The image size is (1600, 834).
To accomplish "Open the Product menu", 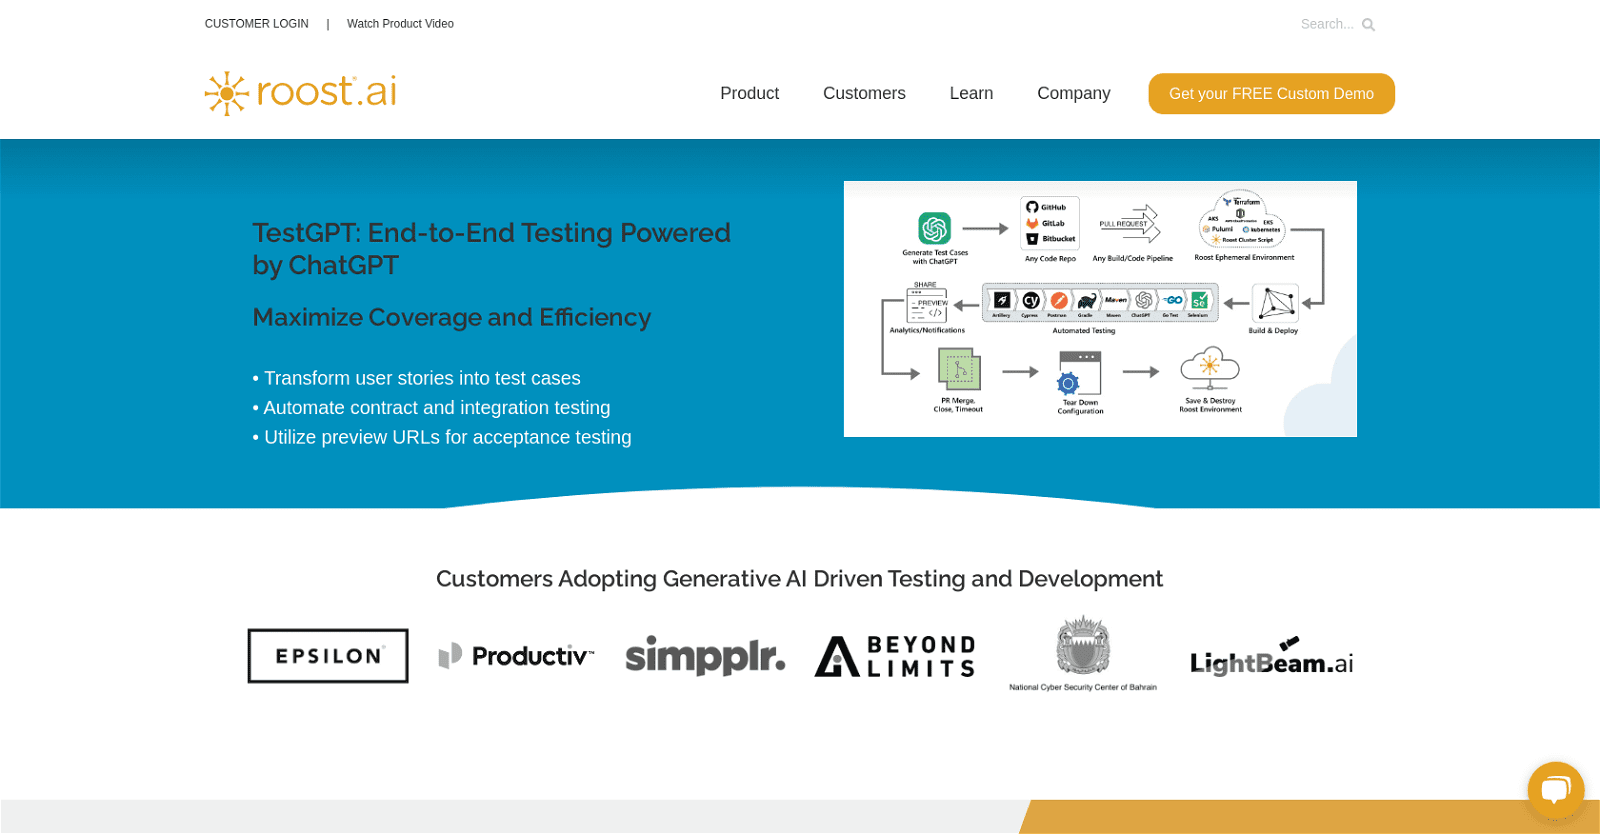I will tap(749, 94).
